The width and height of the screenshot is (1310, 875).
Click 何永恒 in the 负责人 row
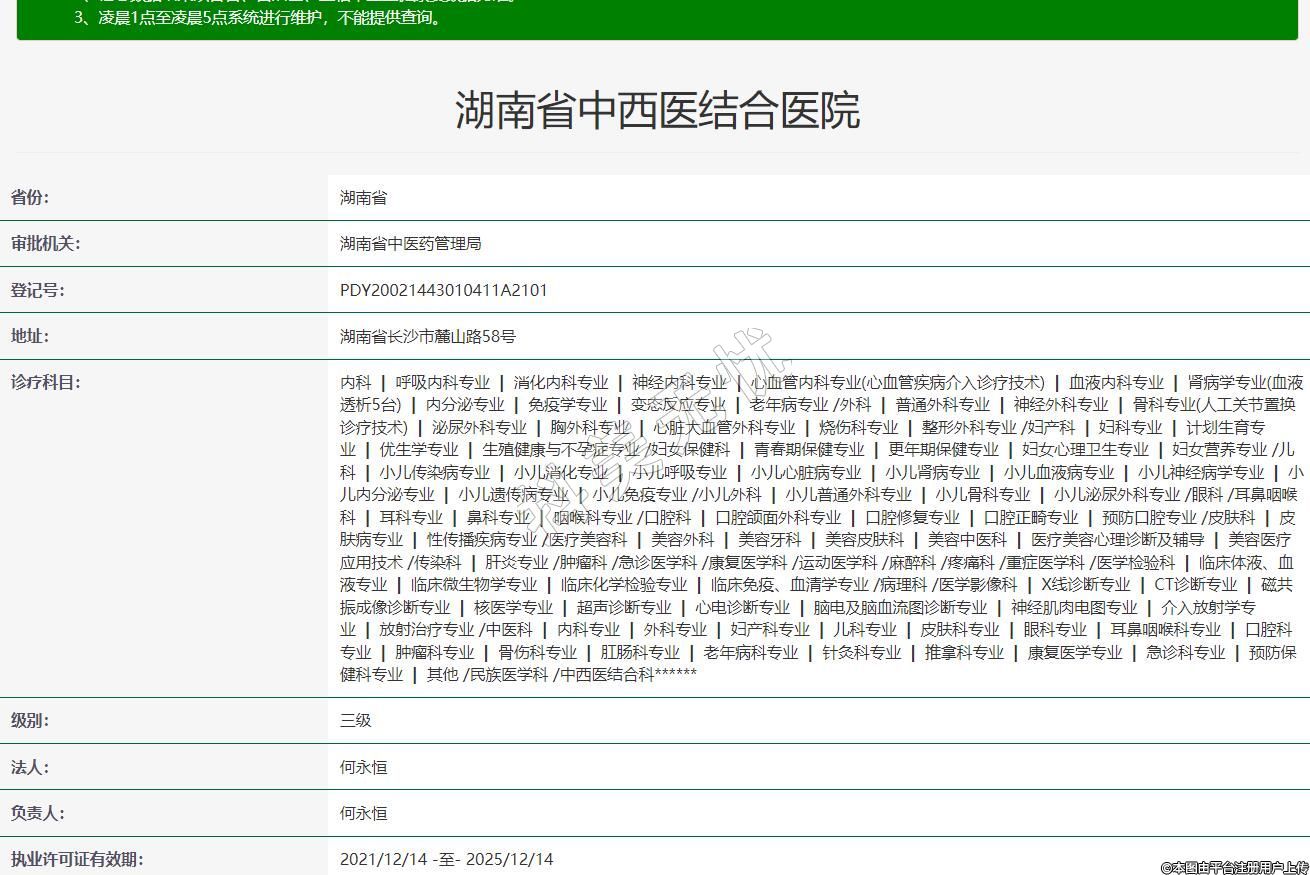(x=363, y=813)
